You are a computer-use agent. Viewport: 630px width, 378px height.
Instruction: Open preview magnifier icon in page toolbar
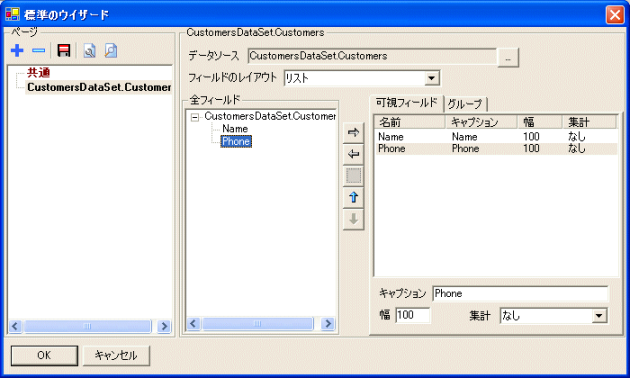click(110, 51)
